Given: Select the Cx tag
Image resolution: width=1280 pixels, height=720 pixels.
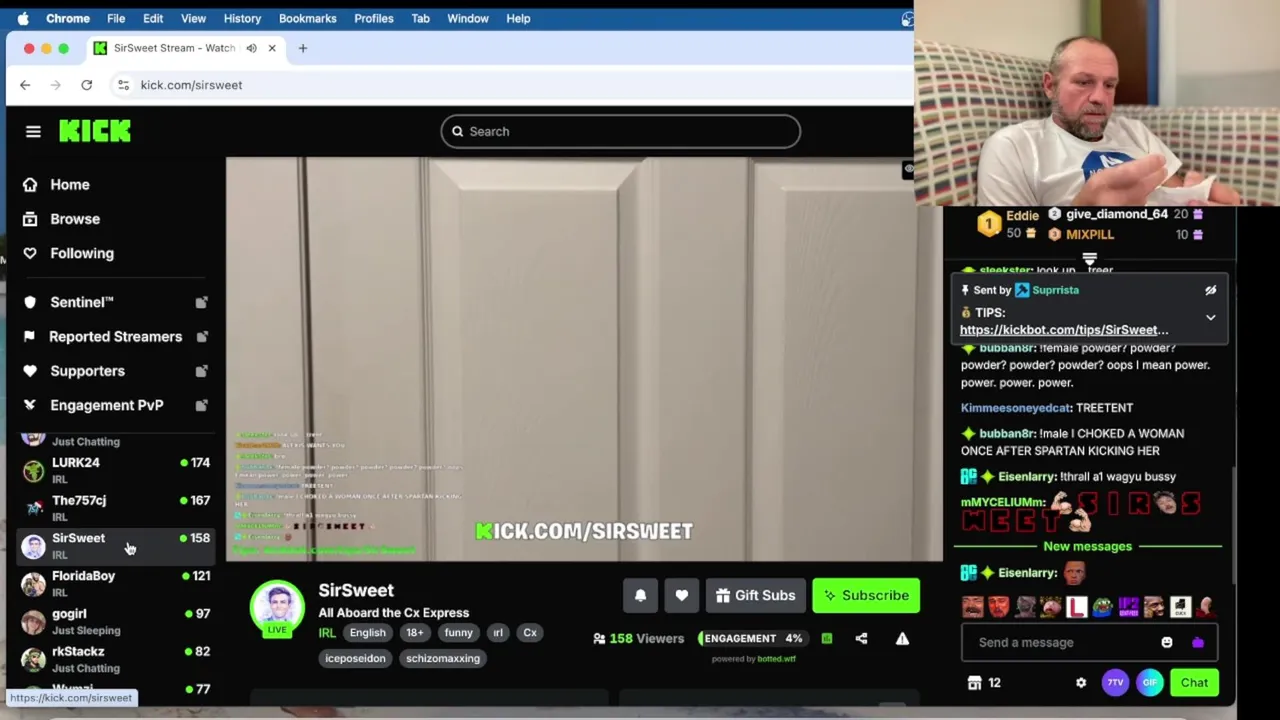Looking at the screenshot, I should point(530,632).
